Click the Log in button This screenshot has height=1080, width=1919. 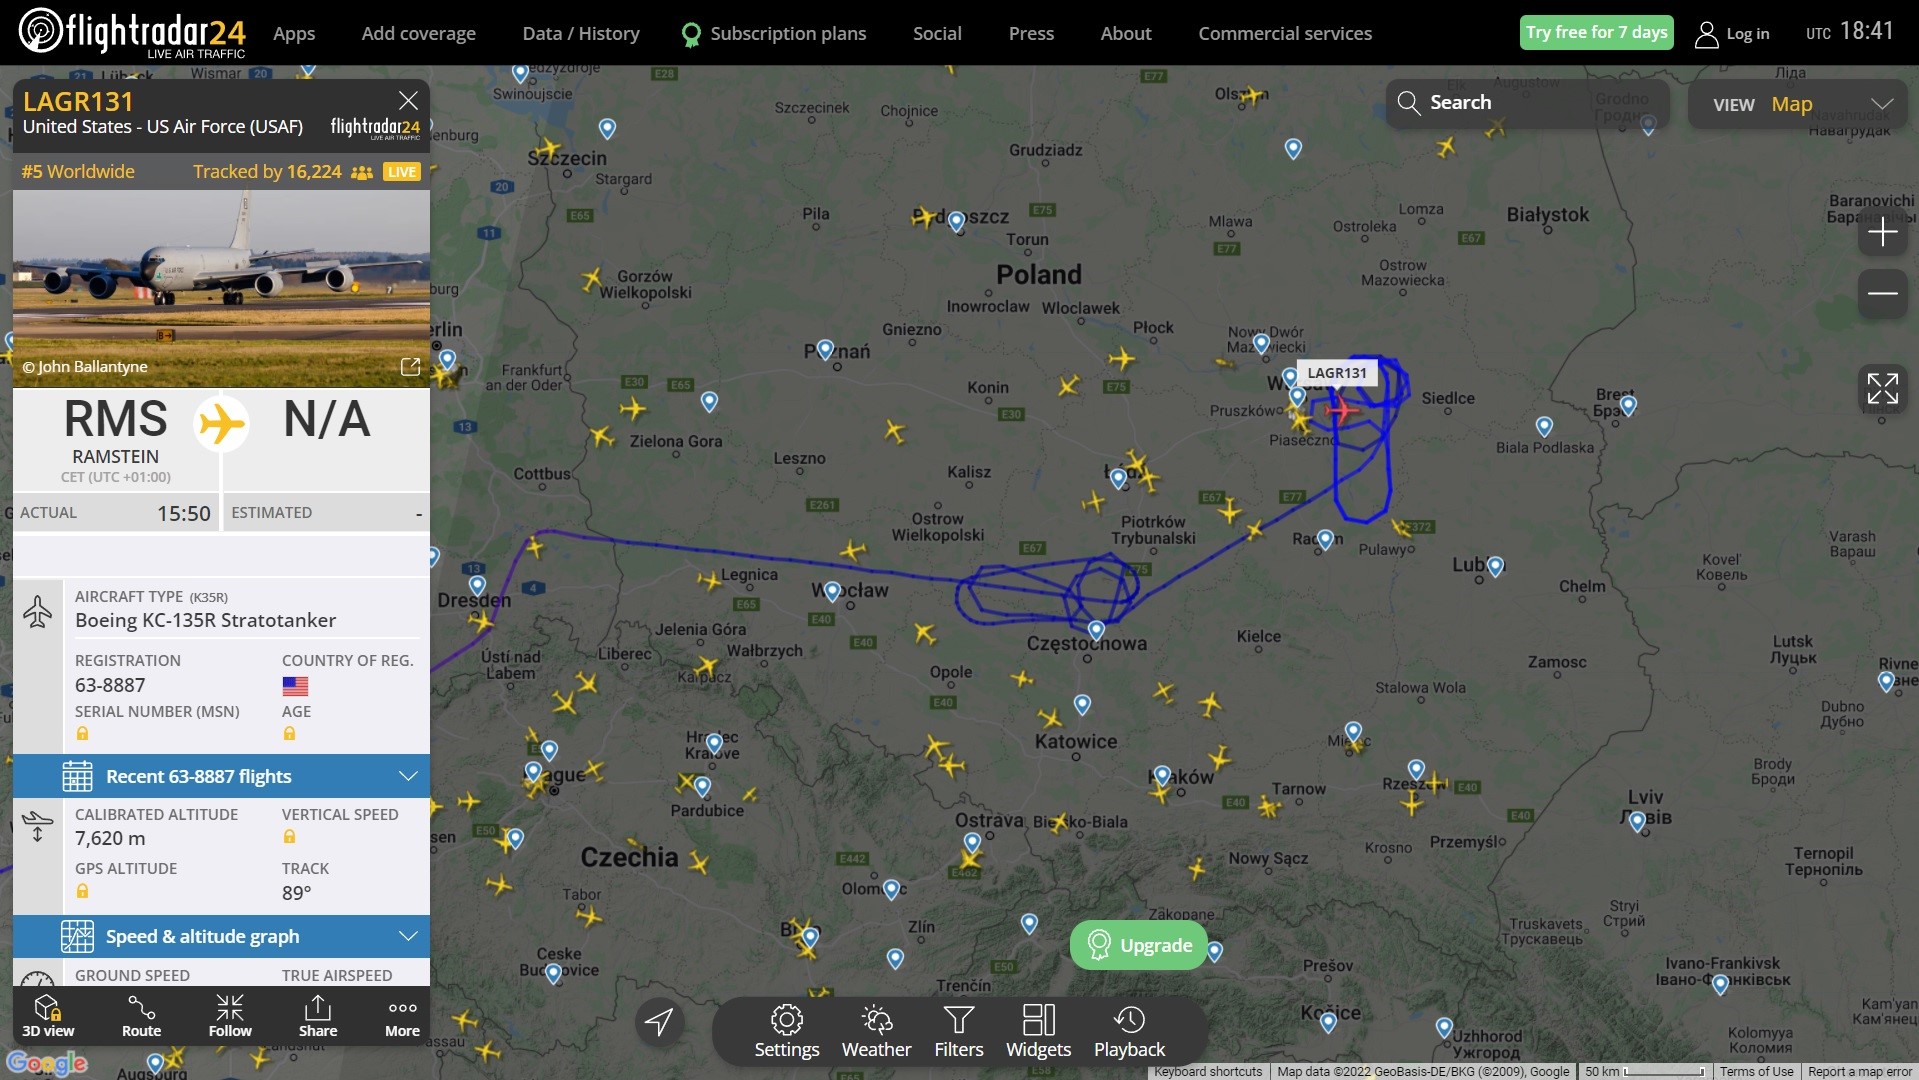pyautogui.click(x=1732, y=34)
